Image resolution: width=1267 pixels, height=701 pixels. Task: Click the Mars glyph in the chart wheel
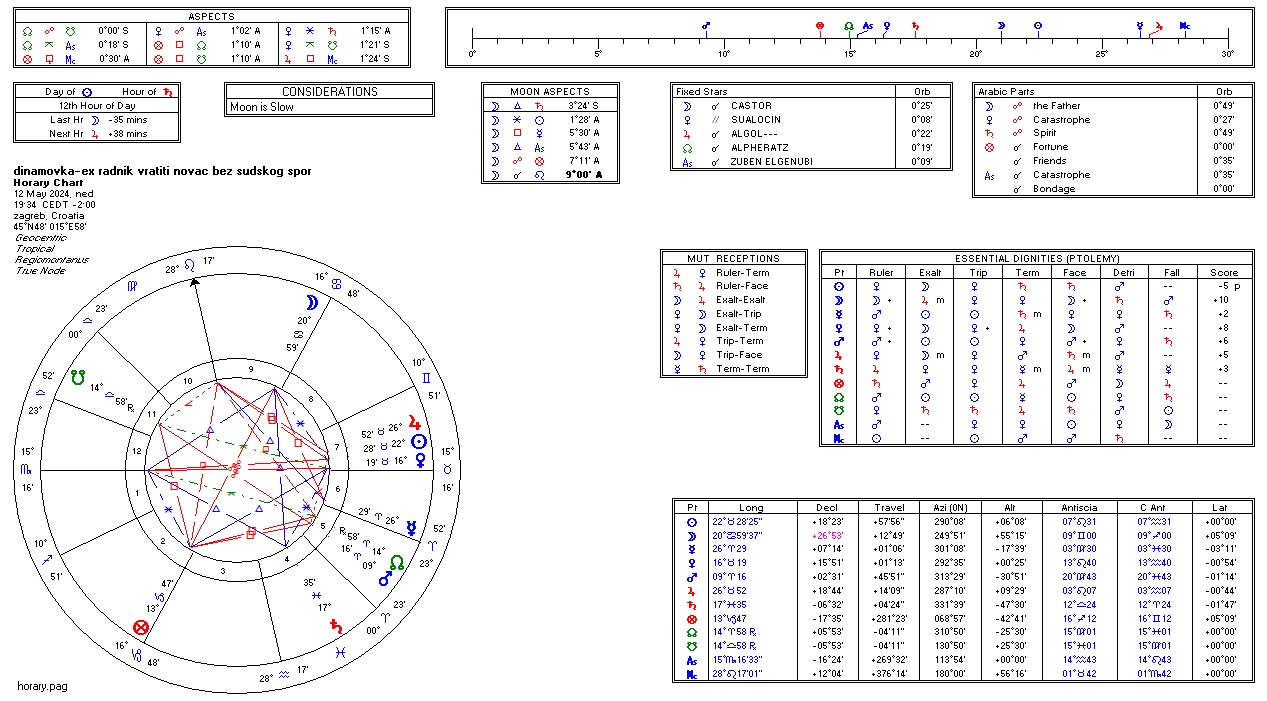coord(386,578)
